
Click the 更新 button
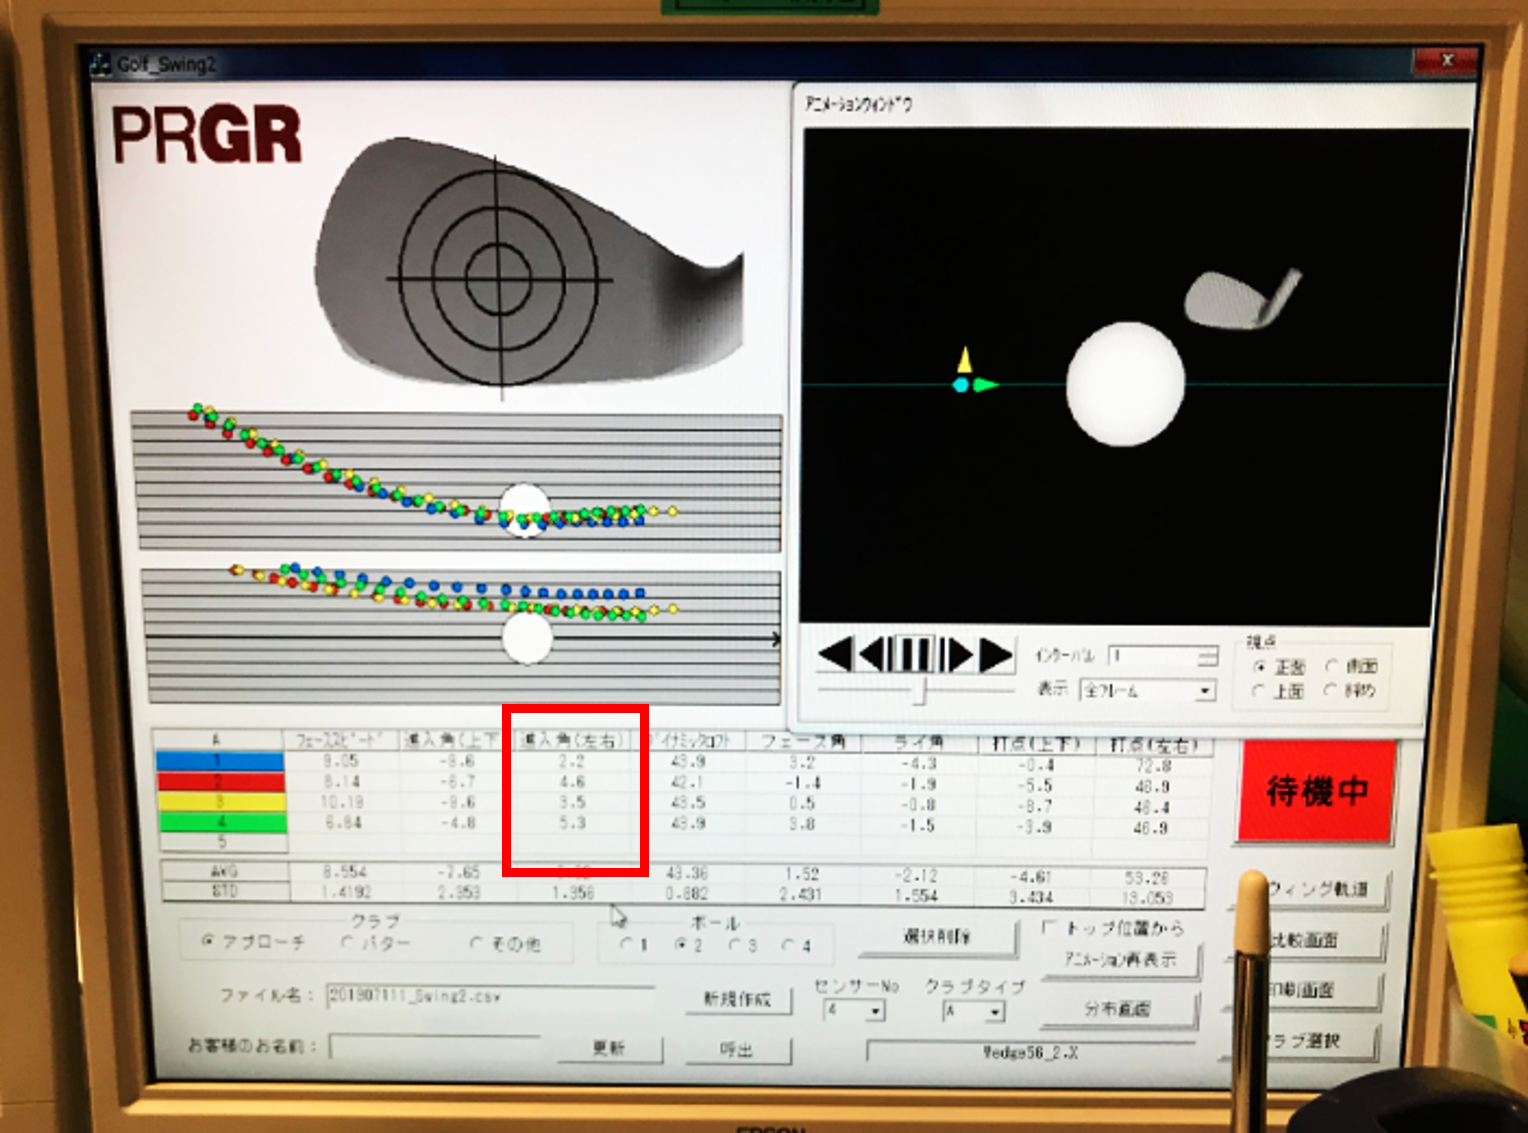pos(608,1048)
